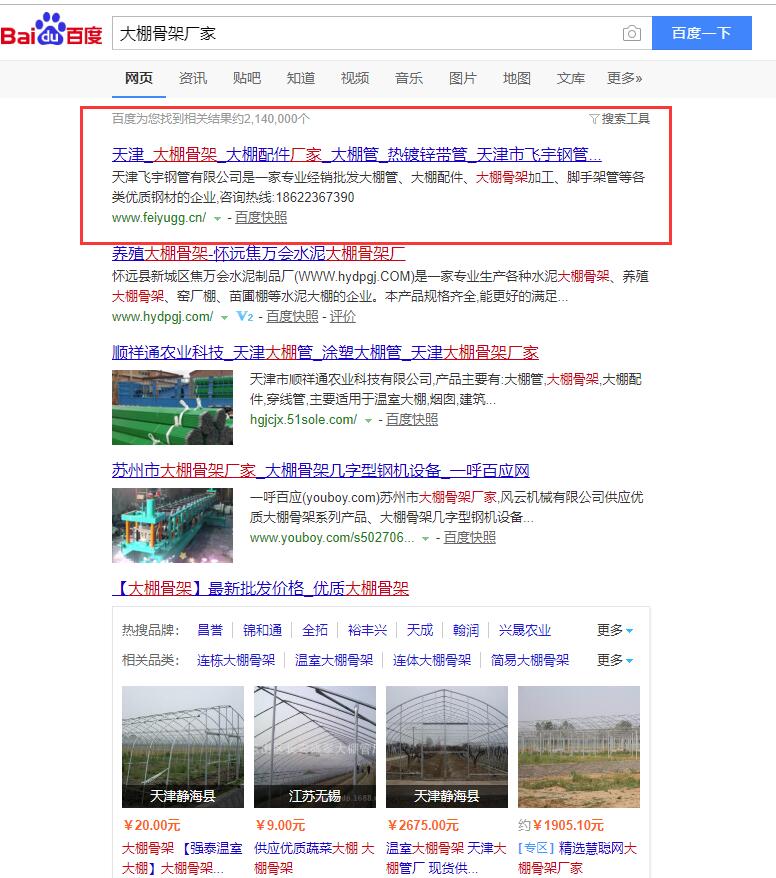Expand dropdown arrow next to www.feiyugg.cn

[x=217, y=218]
